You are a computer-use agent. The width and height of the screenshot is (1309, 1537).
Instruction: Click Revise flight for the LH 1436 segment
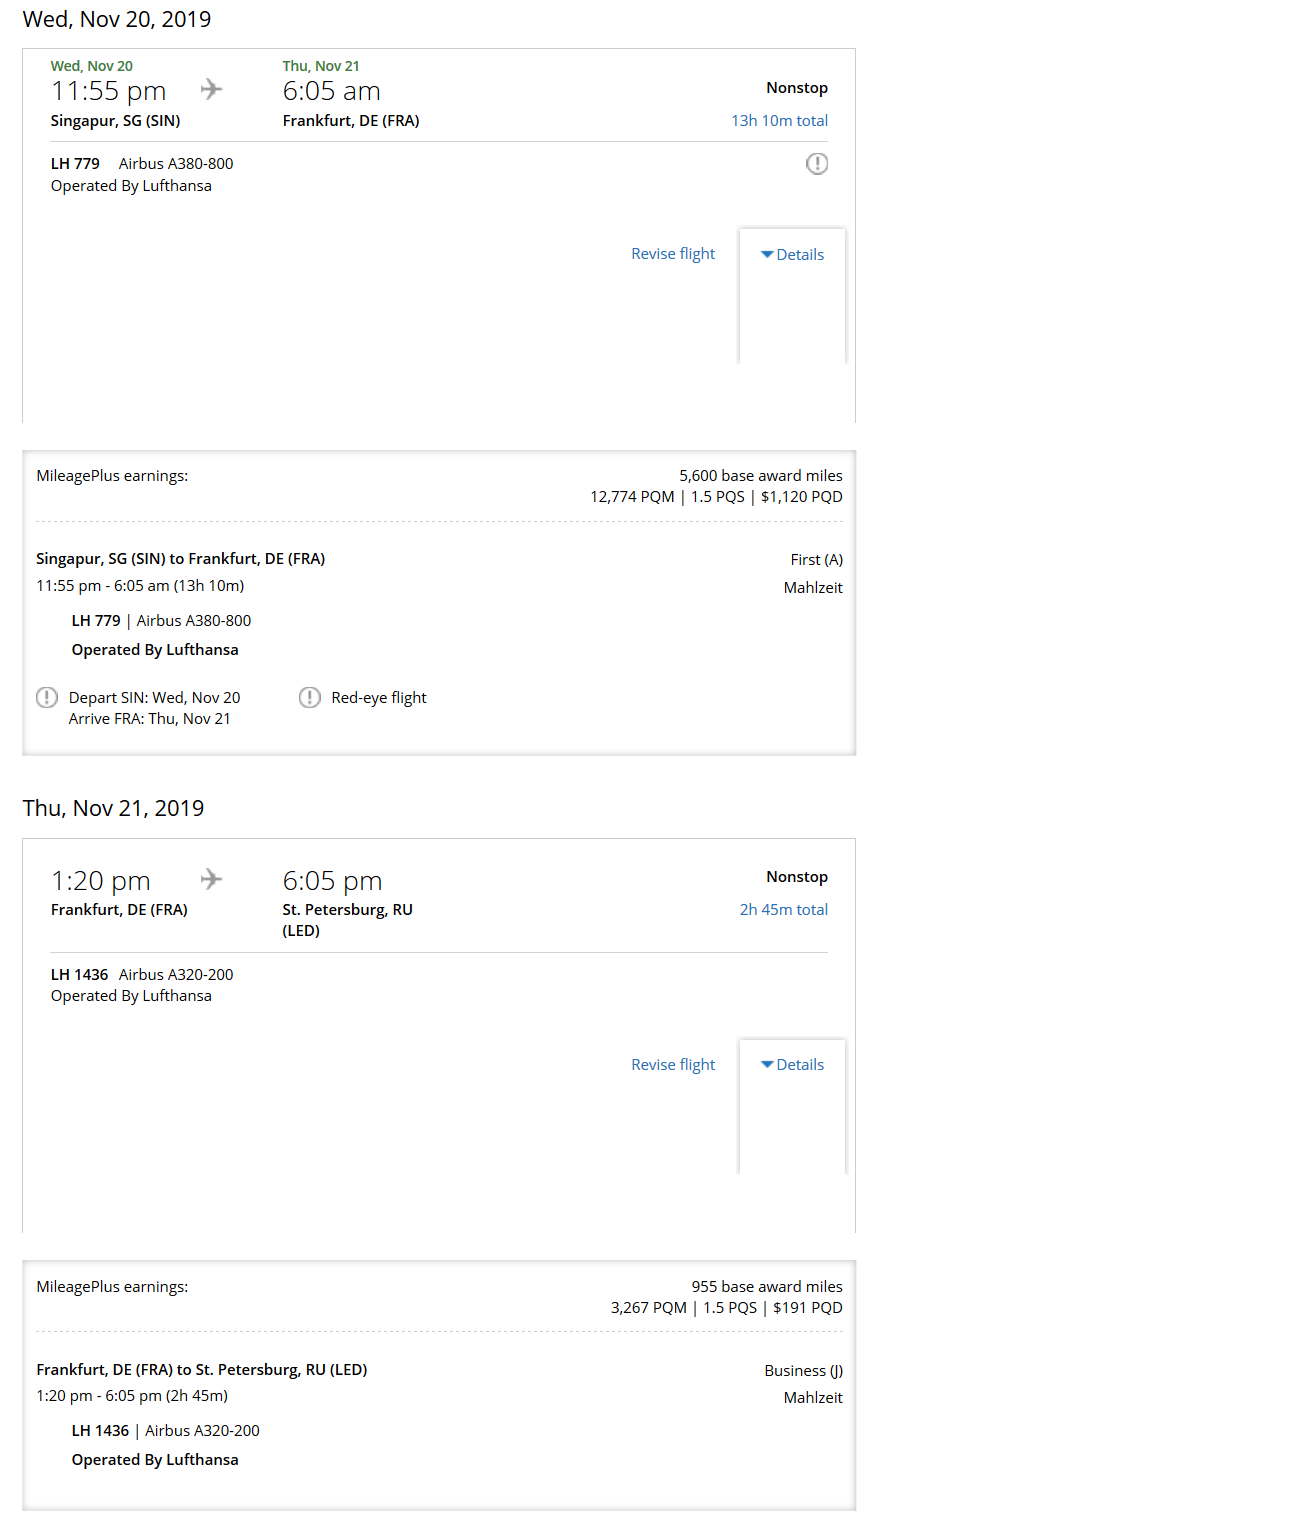[x=673, y=1065]
